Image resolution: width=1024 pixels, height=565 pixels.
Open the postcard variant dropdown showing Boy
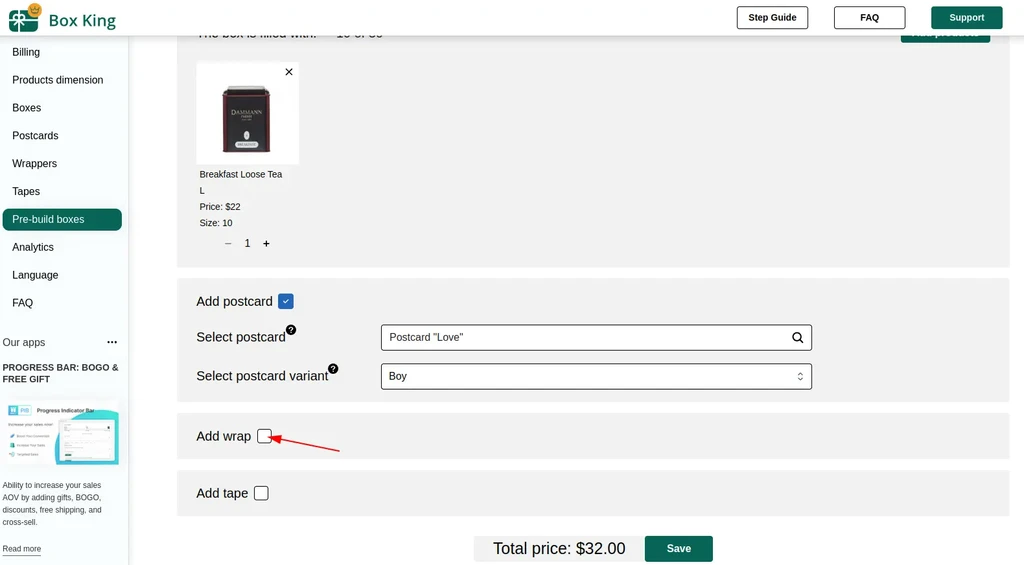tap(596, 376)
